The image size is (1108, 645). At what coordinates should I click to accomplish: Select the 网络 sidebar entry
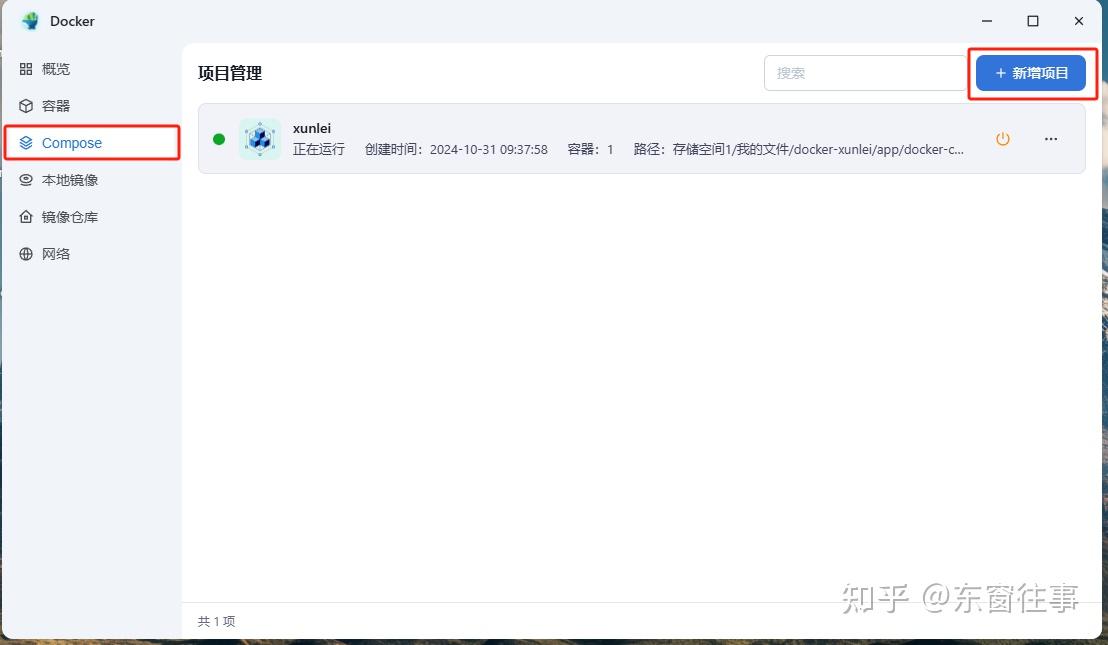[x=57, y=254]
